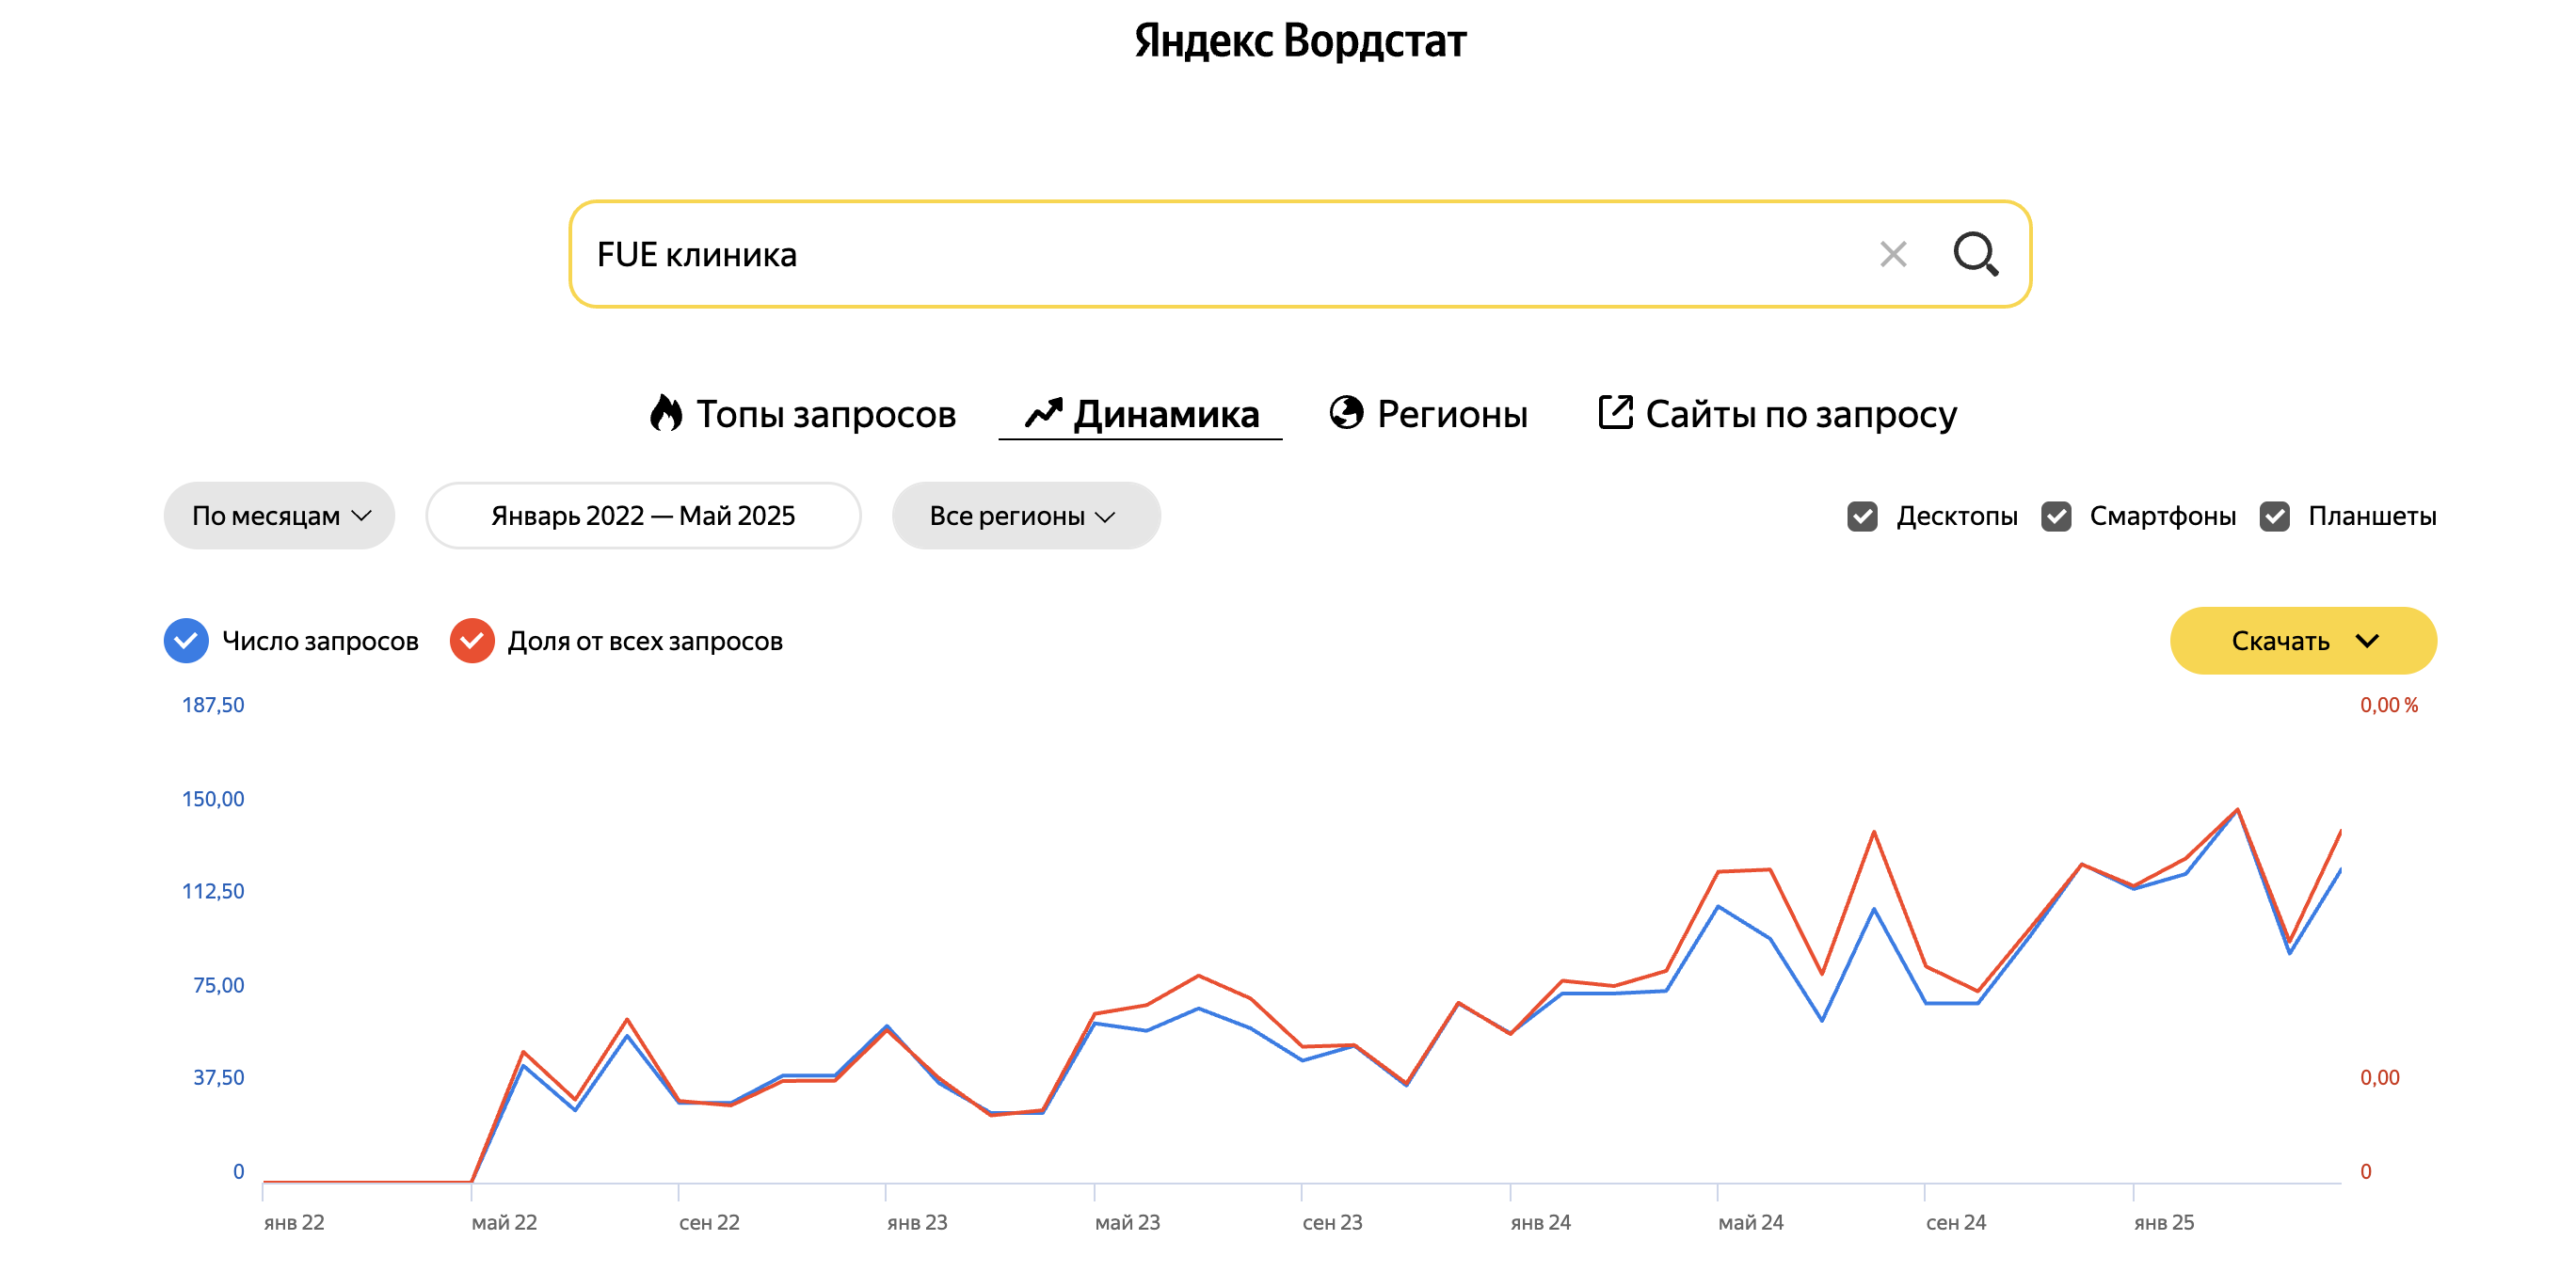Uncheck the Смартфоны checkbox
Viewport: 2560px width, 1272px height.
coord(2056,516)
